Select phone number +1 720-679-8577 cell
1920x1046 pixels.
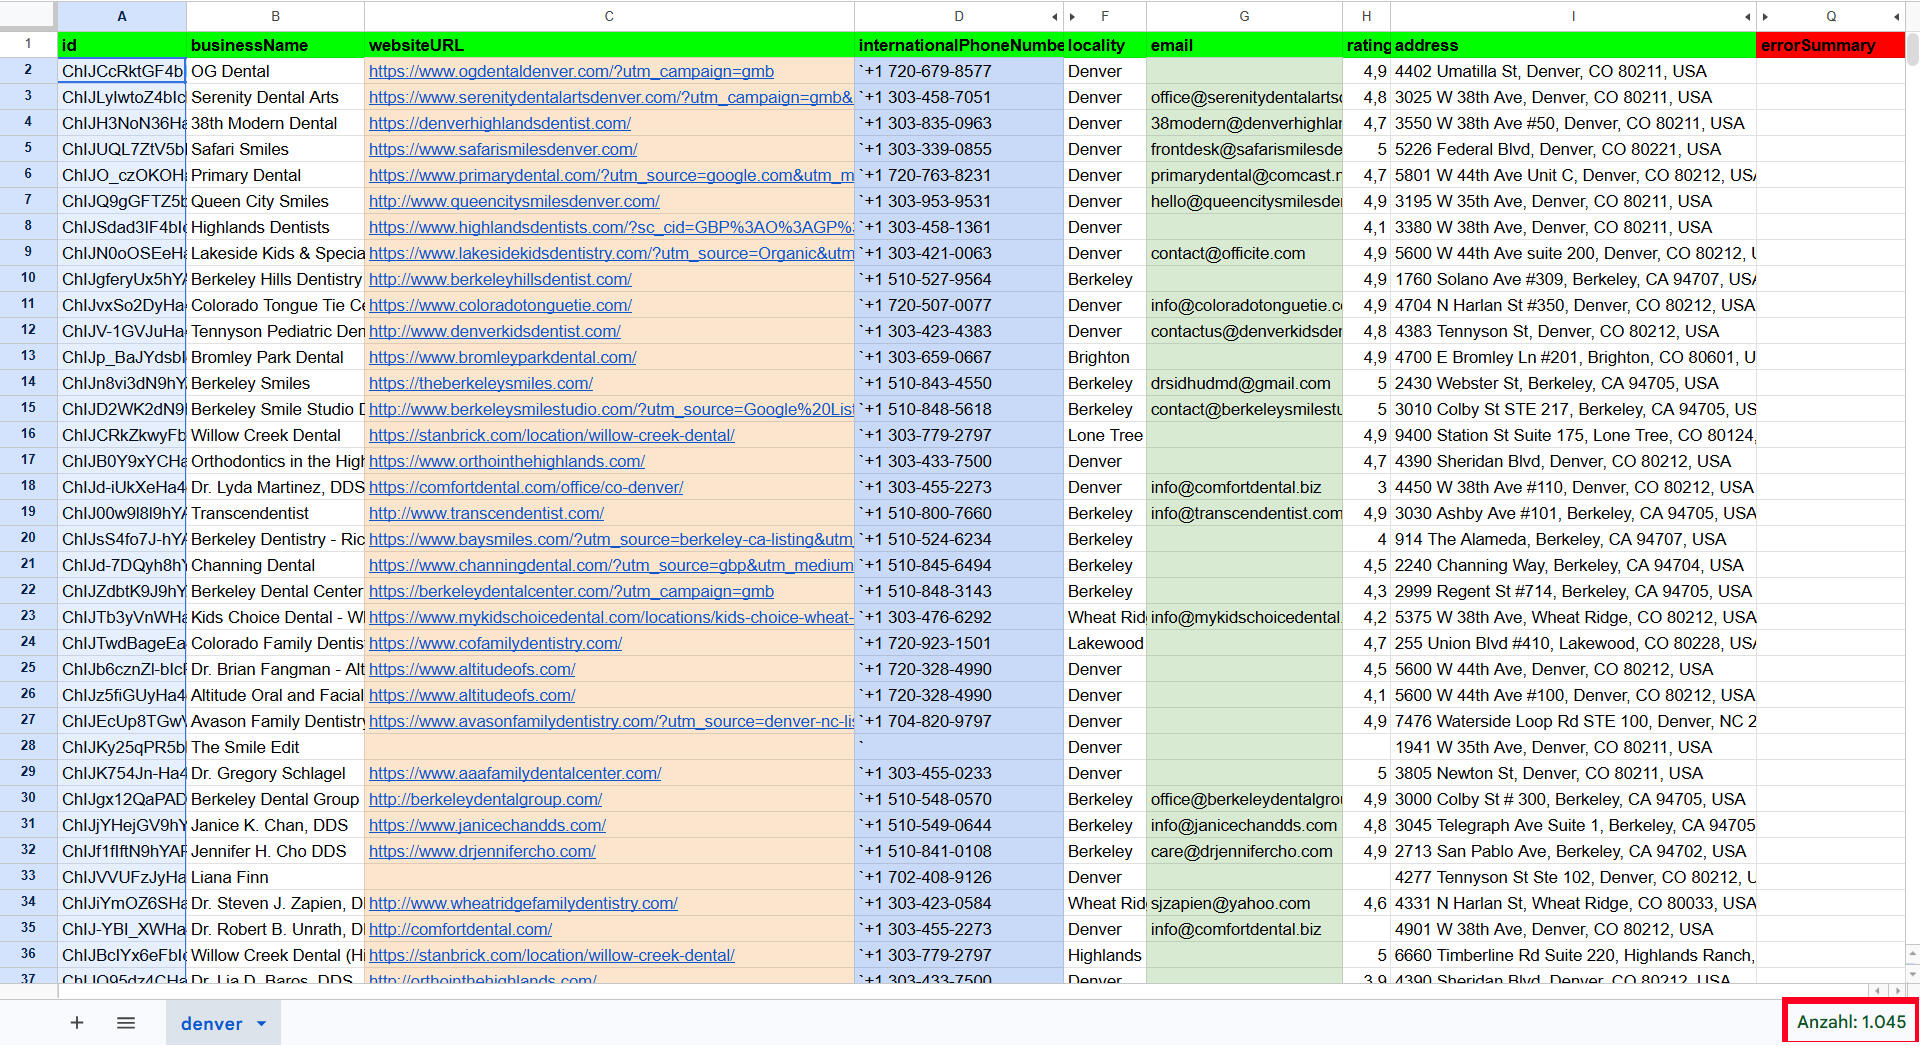(x=958, y=71)
